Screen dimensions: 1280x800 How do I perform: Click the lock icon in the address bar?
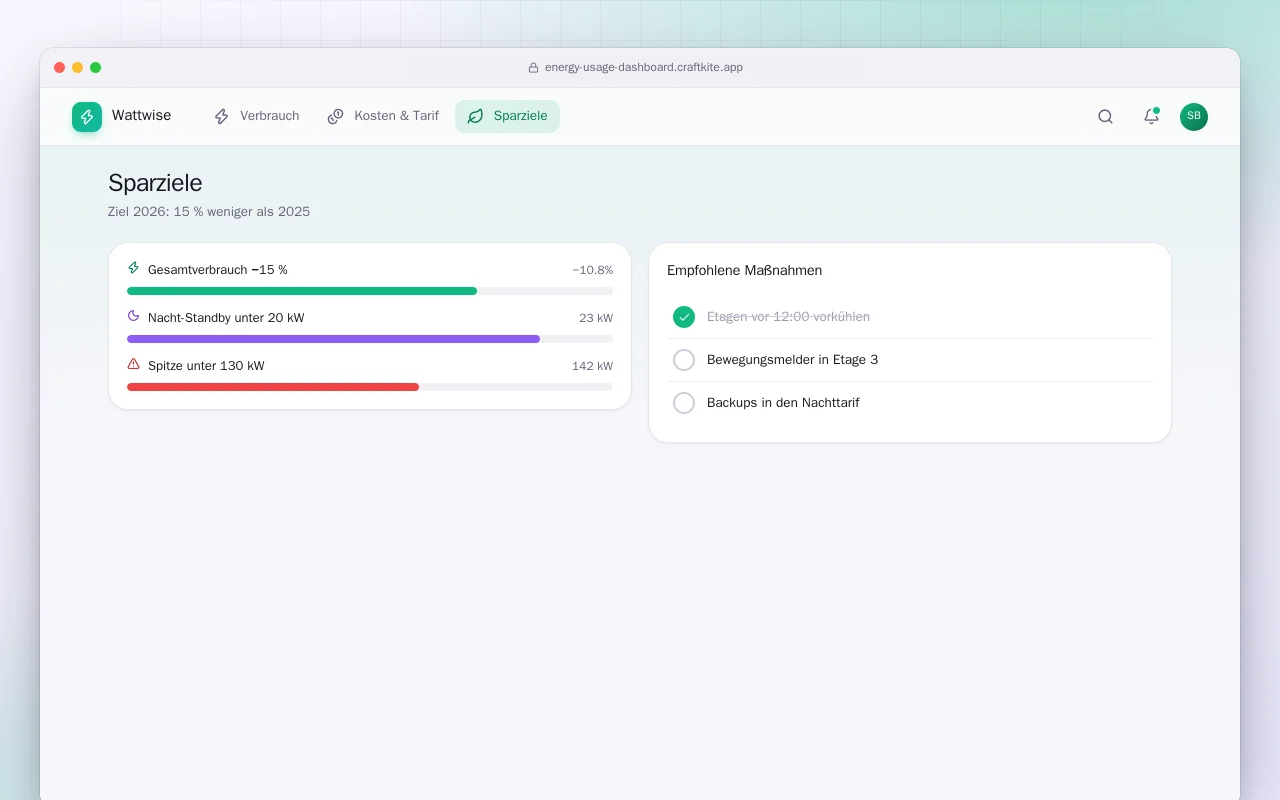pos(534,68)
